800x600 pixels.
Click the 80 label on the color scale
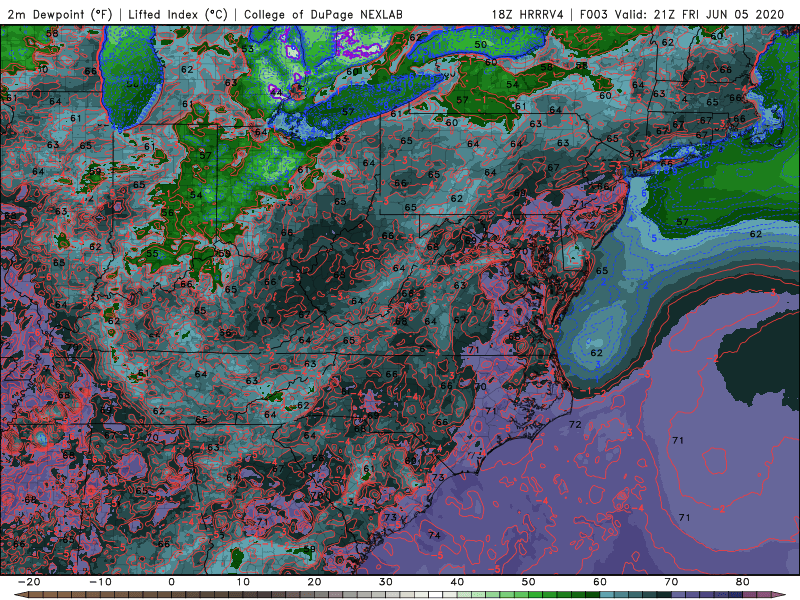743,582
